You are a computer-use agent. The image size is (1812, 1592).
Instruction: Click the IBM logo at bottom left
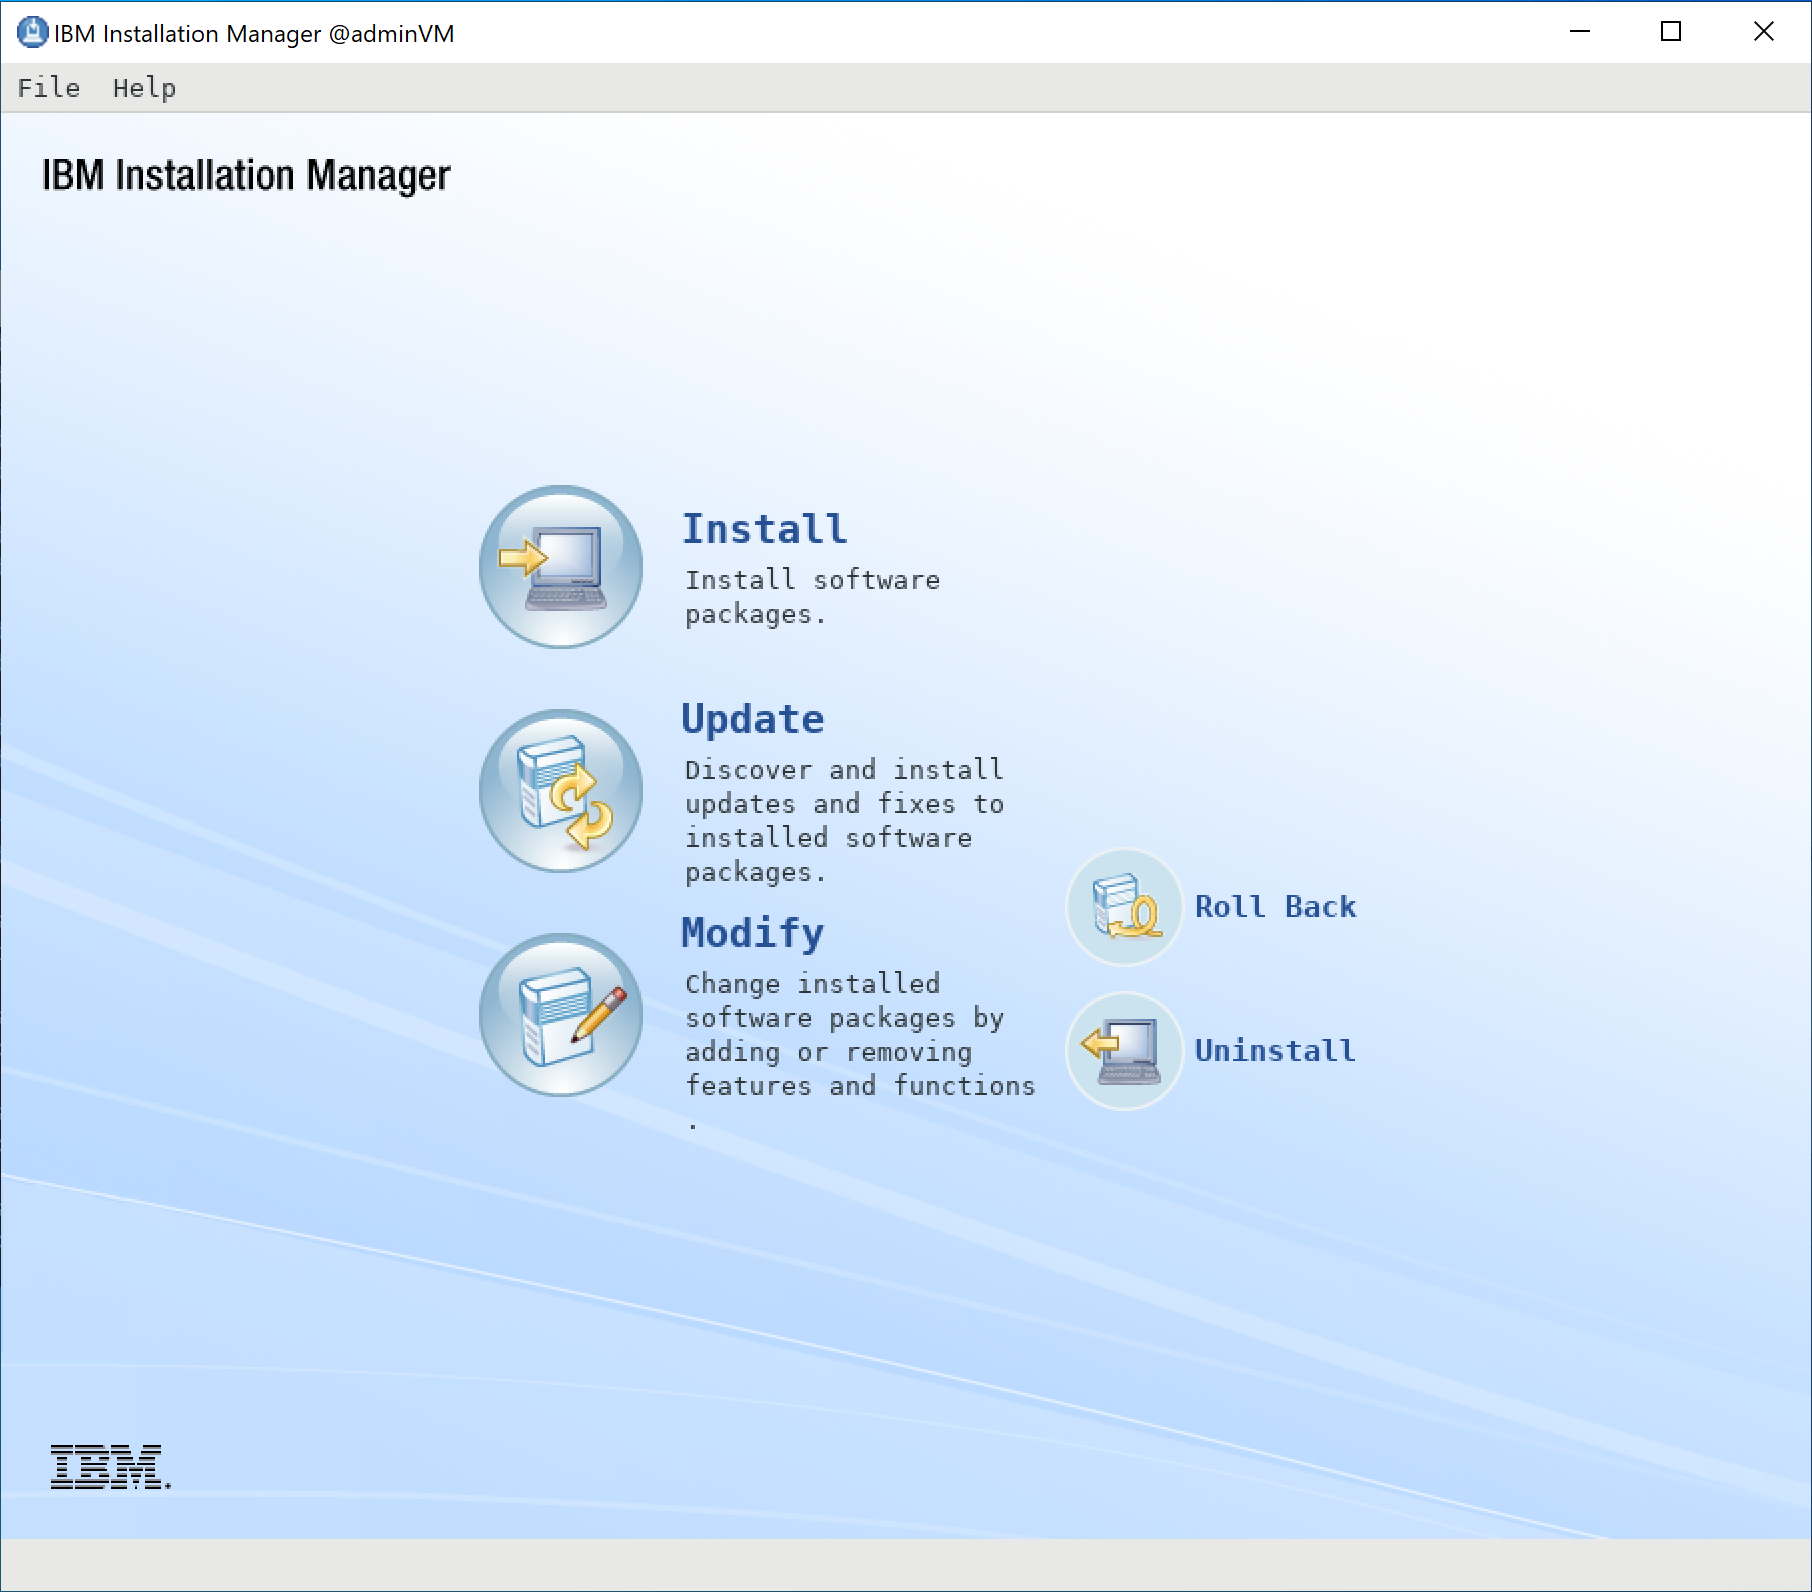click(x=108, y=1466)
